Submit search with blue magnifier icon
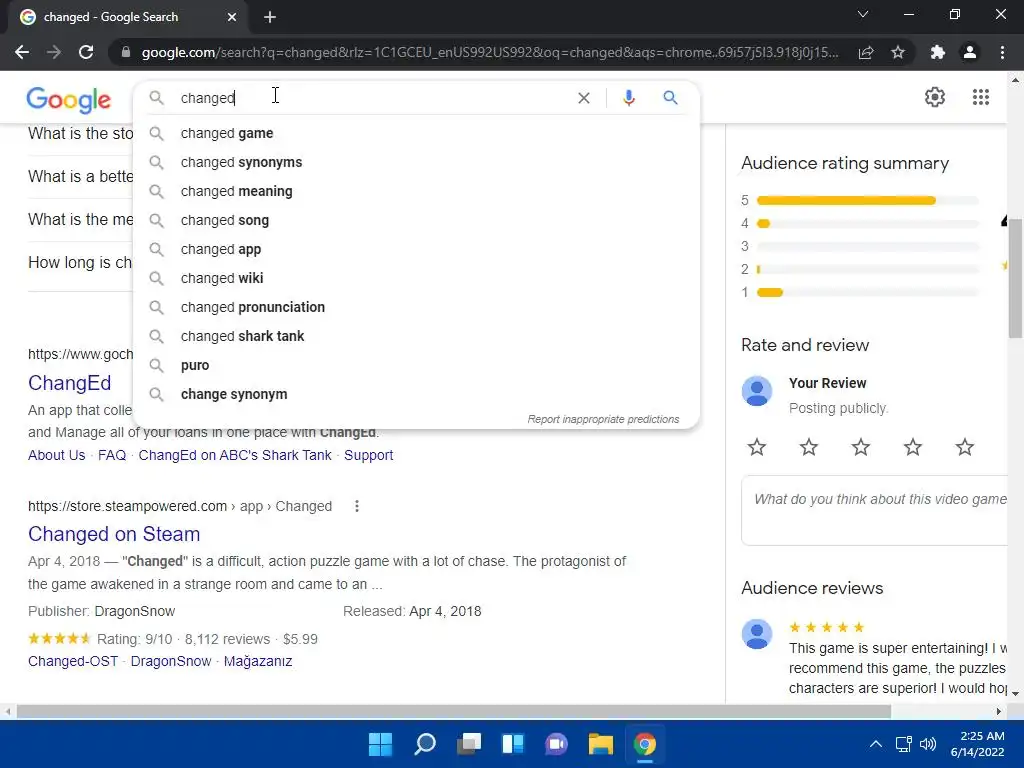 (x=670, y=98)
